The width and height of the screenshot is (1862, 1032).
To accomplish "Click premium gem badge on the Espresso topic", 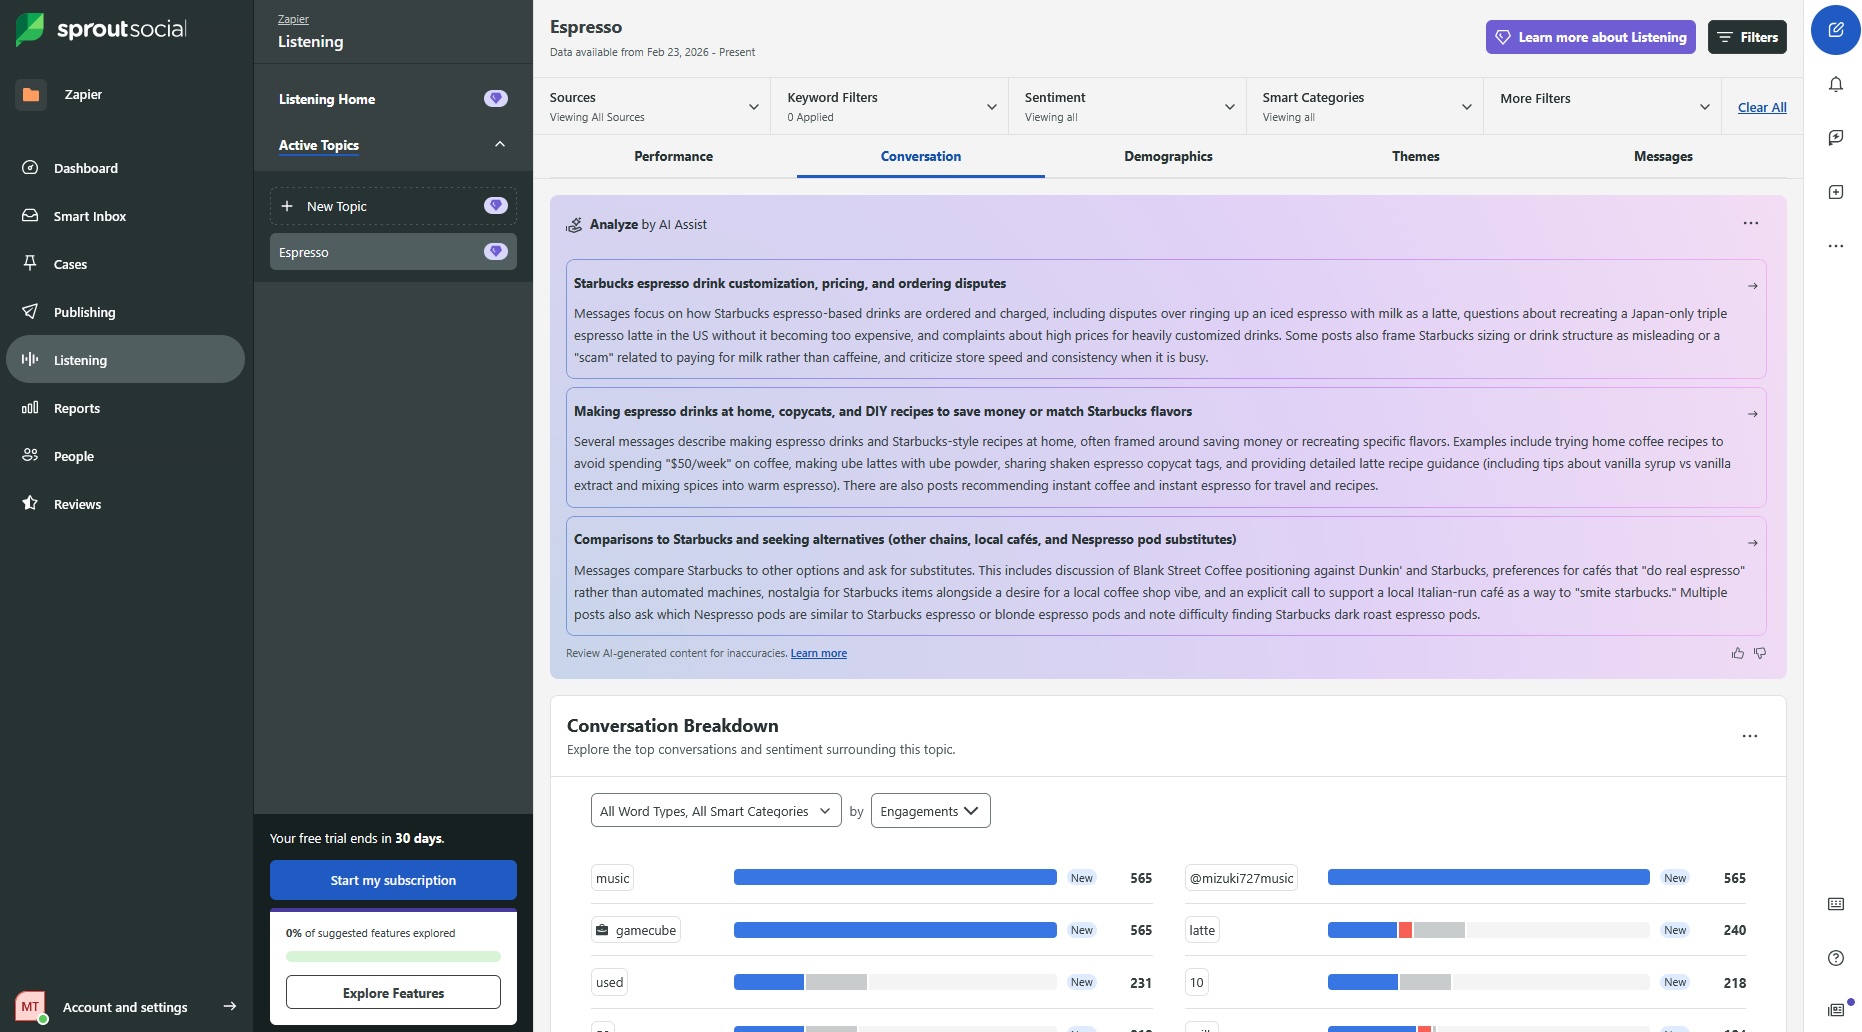I will [x=496, y=252].
